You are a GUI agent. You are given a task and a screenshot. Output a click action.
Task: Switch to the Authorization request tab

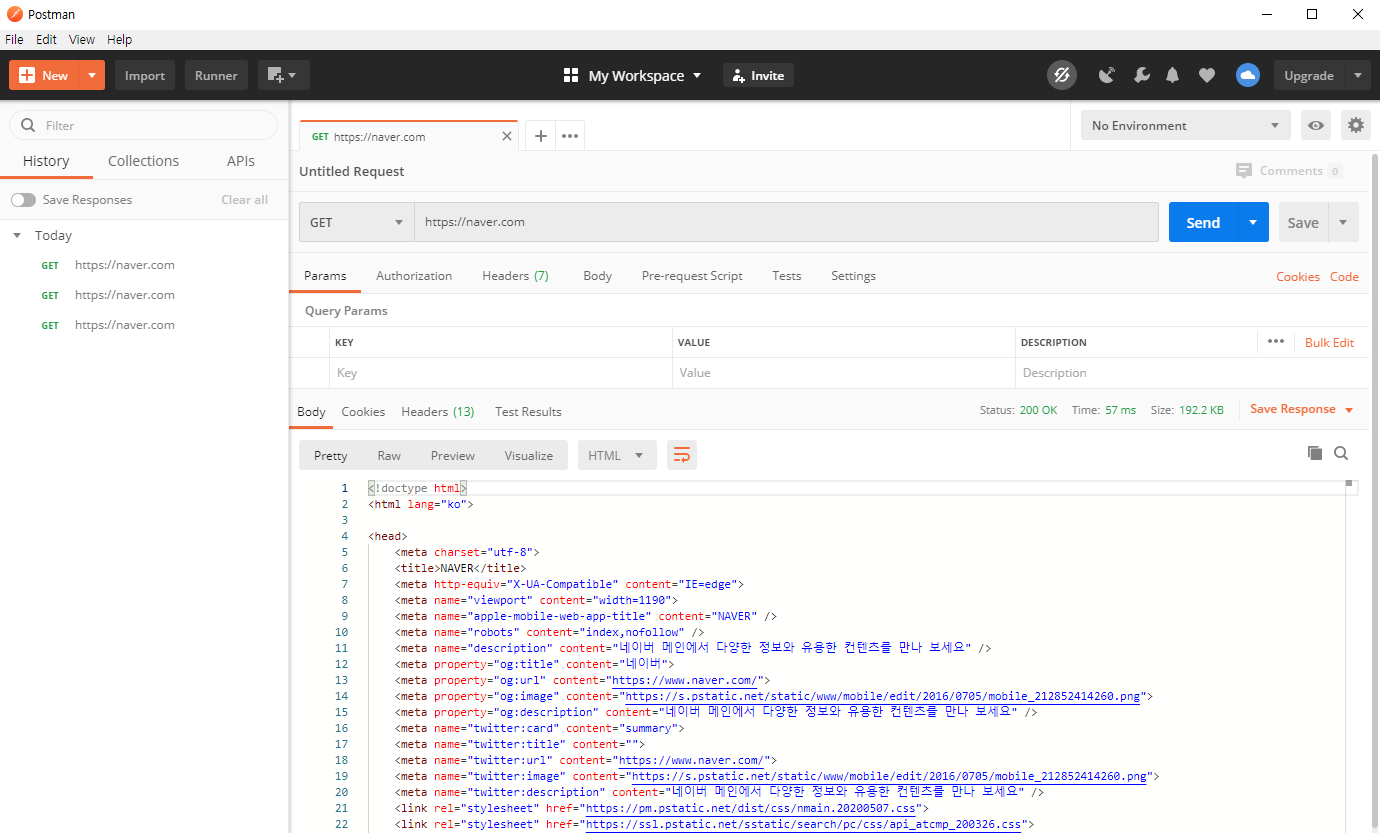pyautogui.click(x=414, y=275)
